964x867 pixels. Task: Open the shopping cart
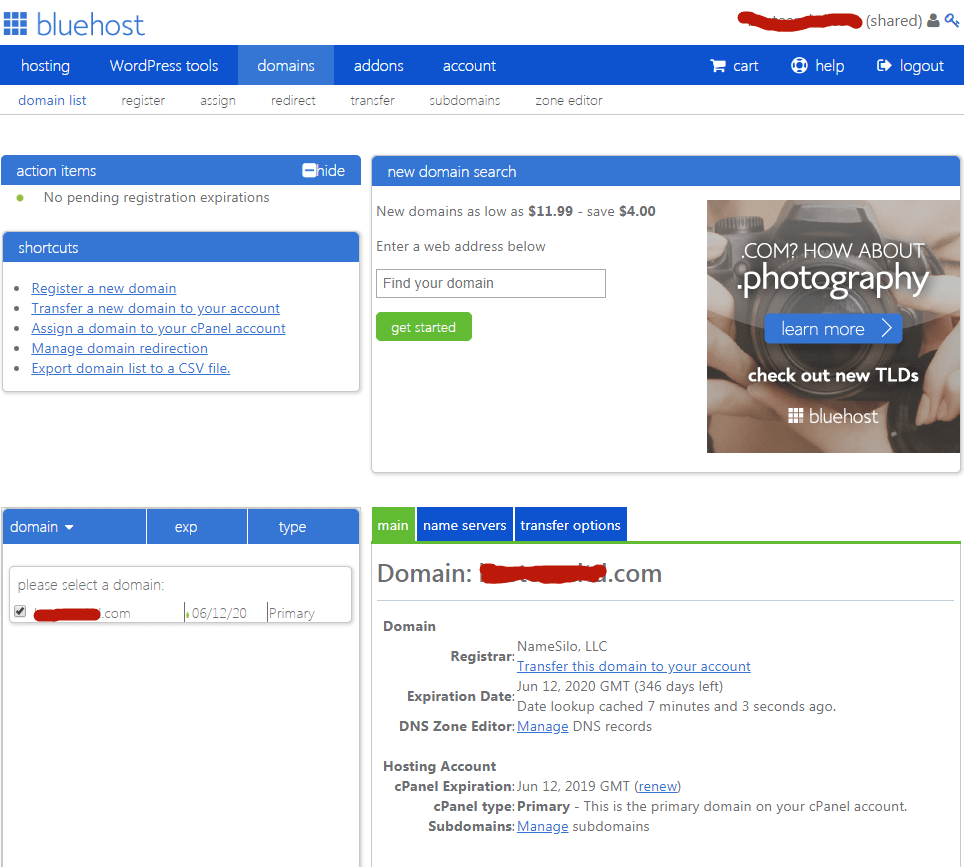(x=734, y=66)
